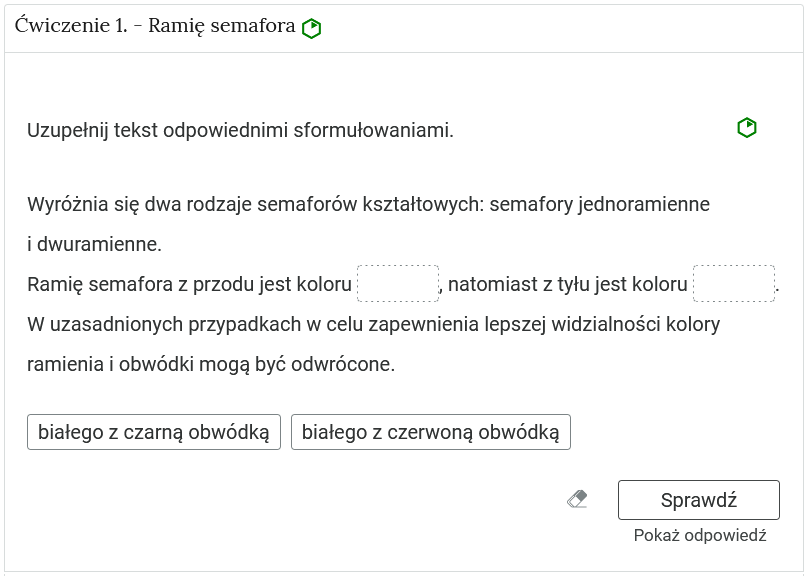Click the empty dashed box in the first sentence
The height and width of the screenshot is (576, 809).
(399, 283)
